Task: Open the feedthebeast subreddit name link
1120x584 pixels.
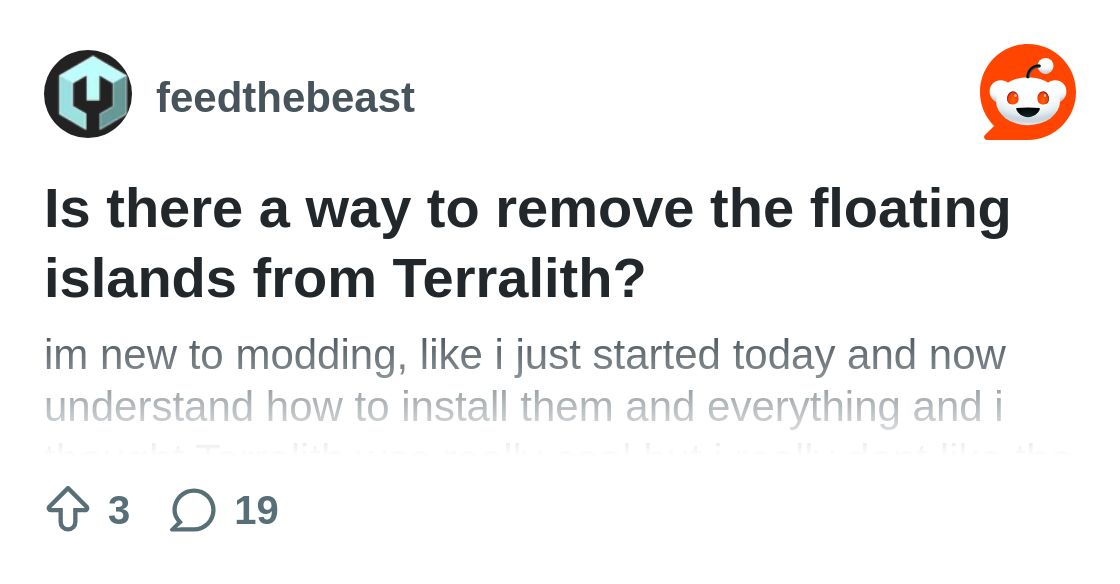Action: 285,98
